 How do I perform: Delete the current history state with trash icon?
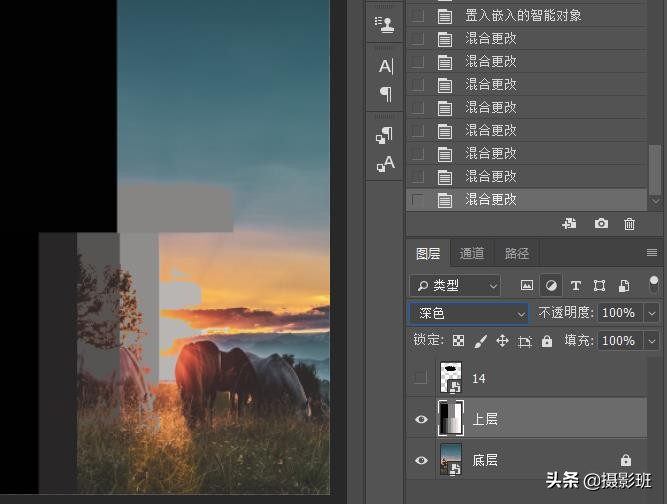tap(629, 224)
